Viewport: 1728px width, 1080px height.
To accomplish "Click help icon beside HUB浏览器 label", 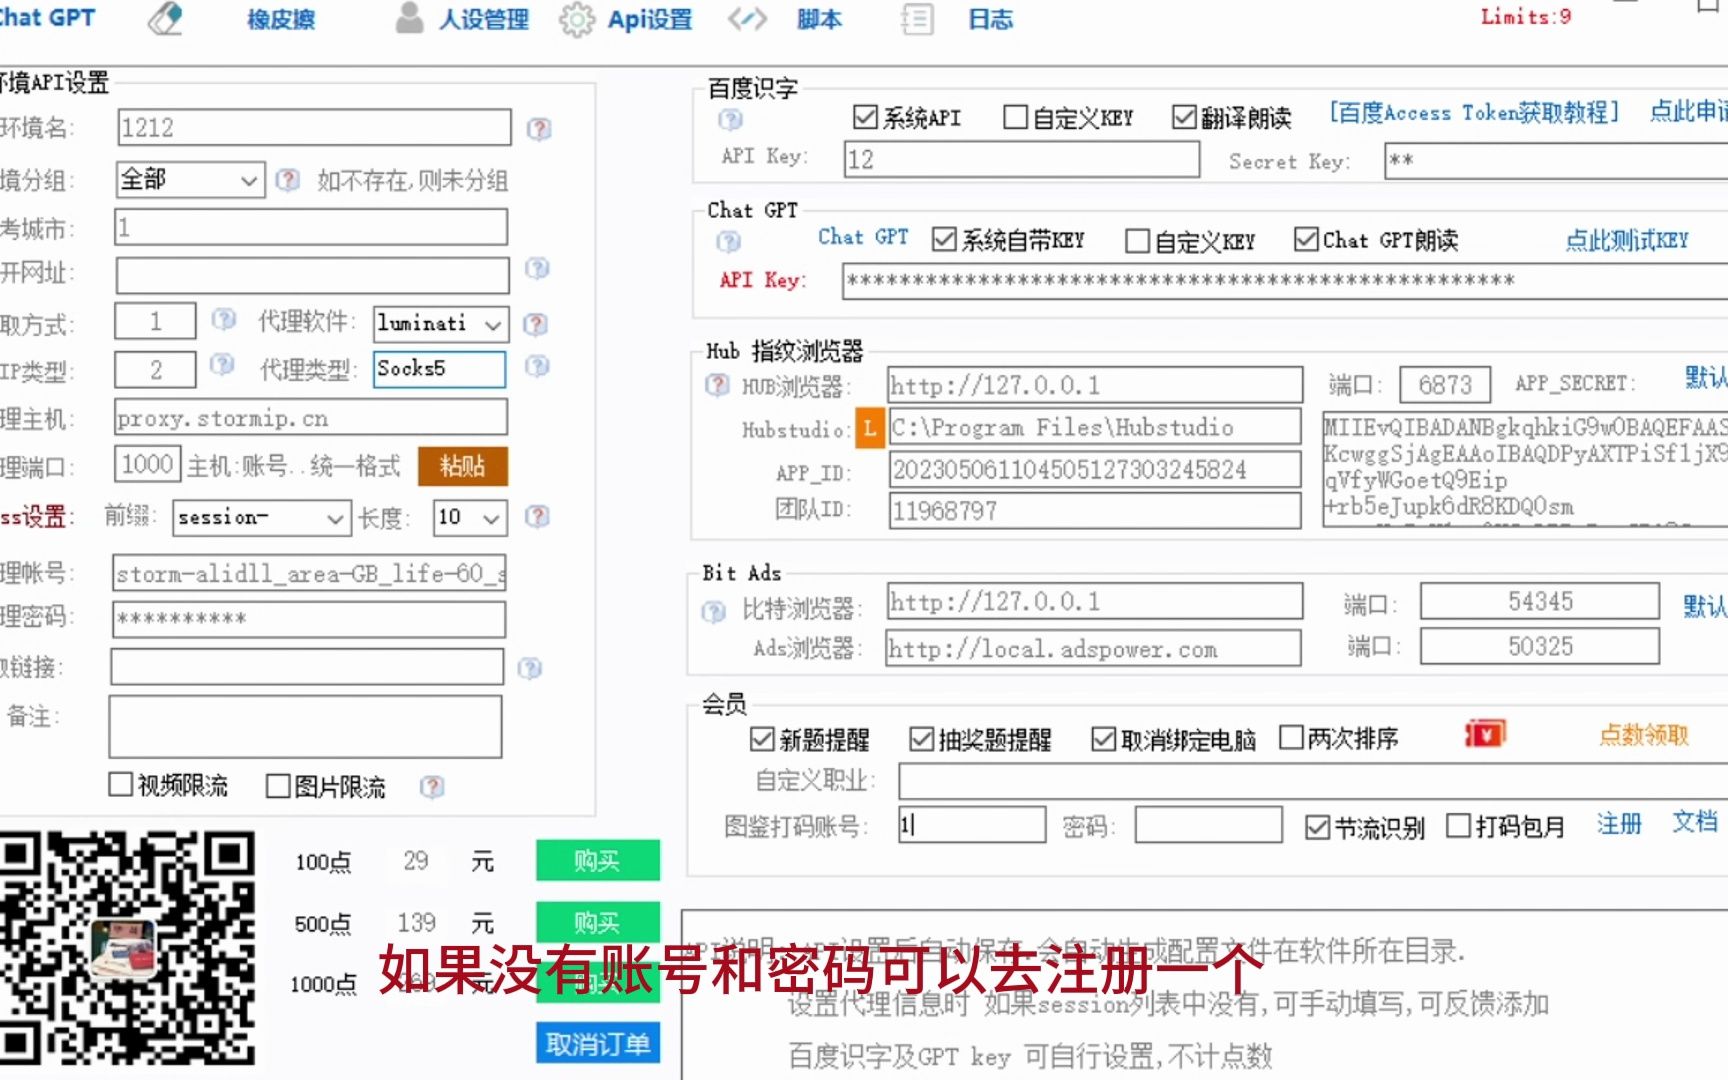I will [717, 385].
